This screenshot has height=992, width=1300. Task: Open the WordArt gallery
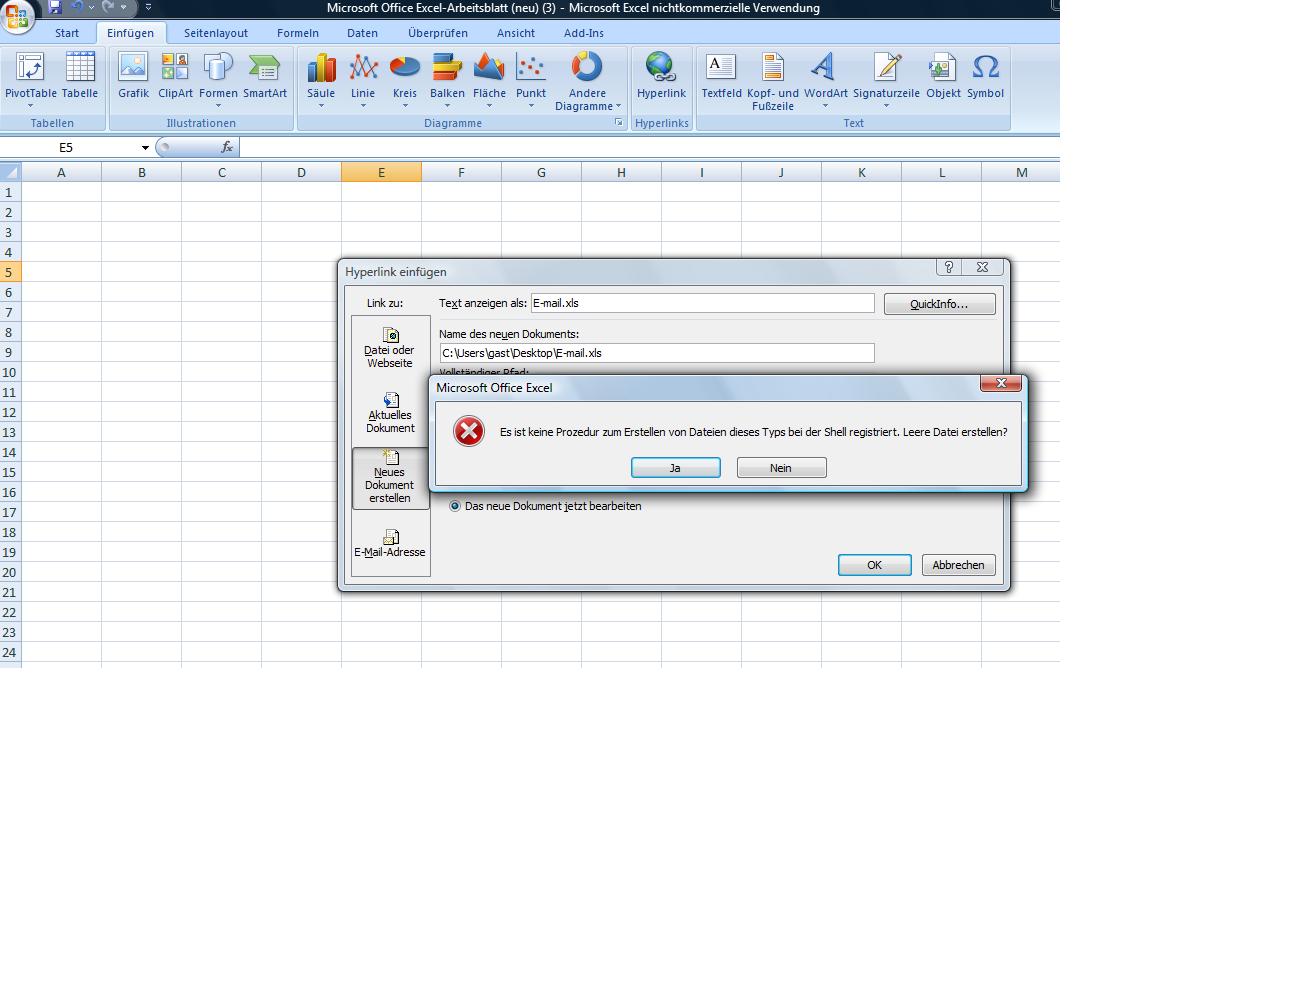825,80
